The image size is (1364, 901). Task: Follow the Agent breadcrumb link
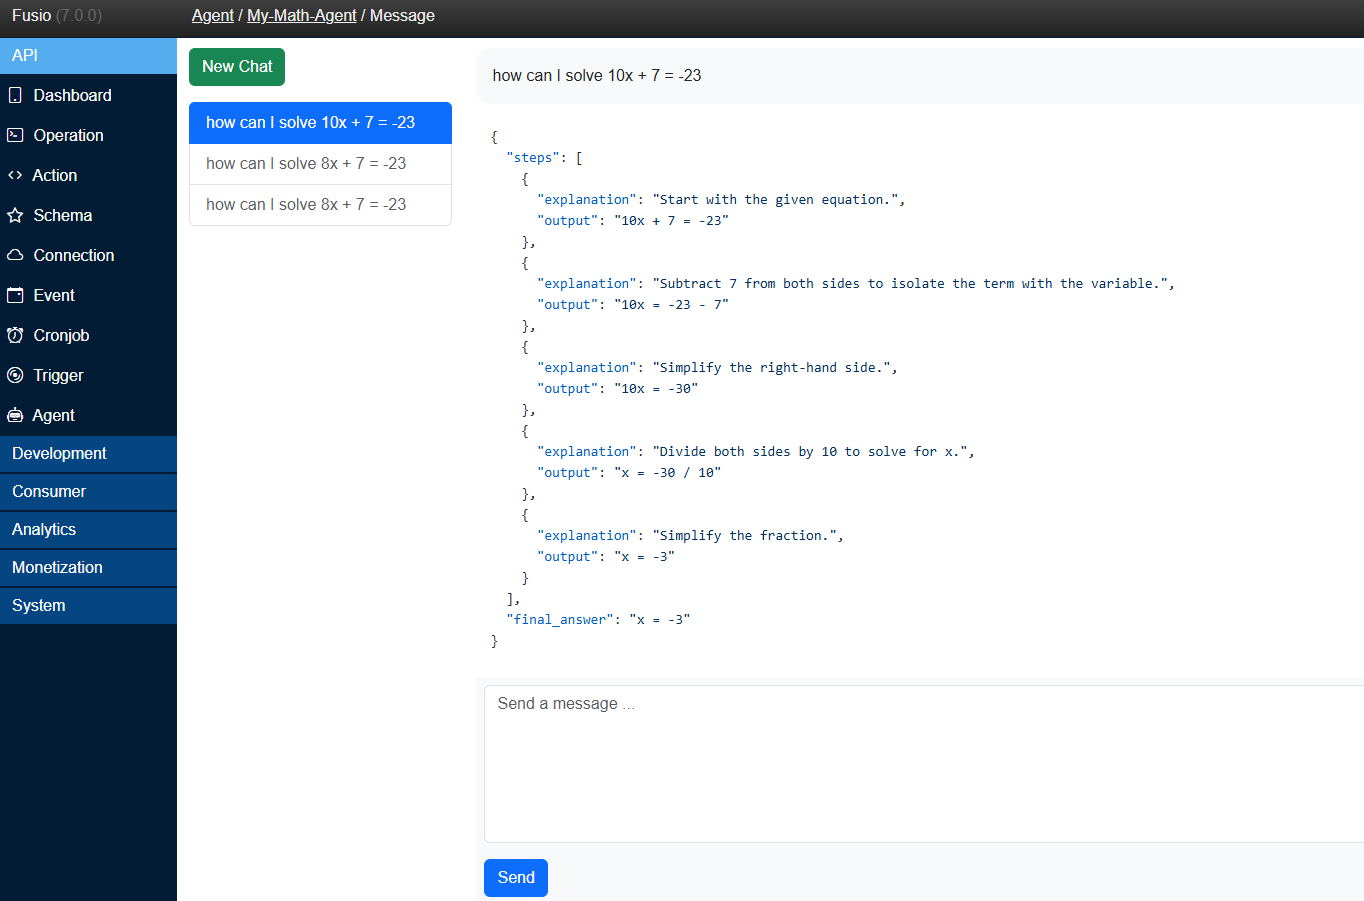pyautogui.click(x=212, y=15)
